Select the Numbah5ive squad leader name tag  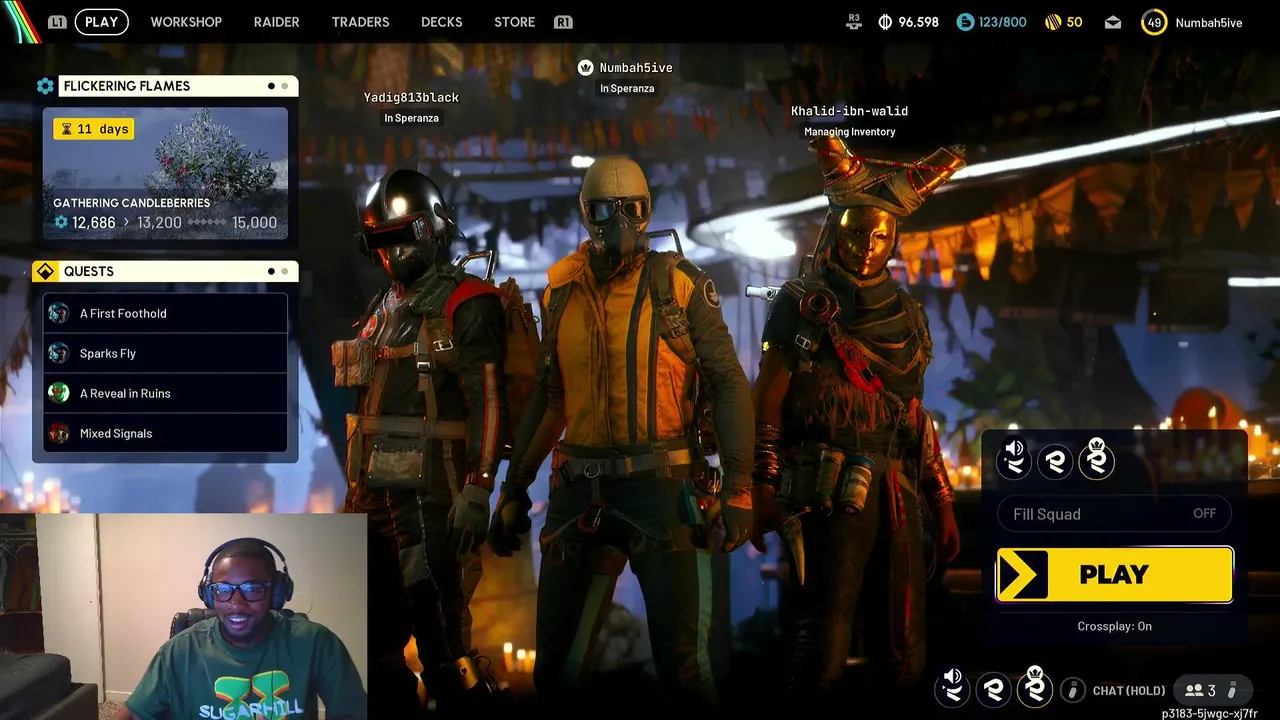(x=636, y=68)
